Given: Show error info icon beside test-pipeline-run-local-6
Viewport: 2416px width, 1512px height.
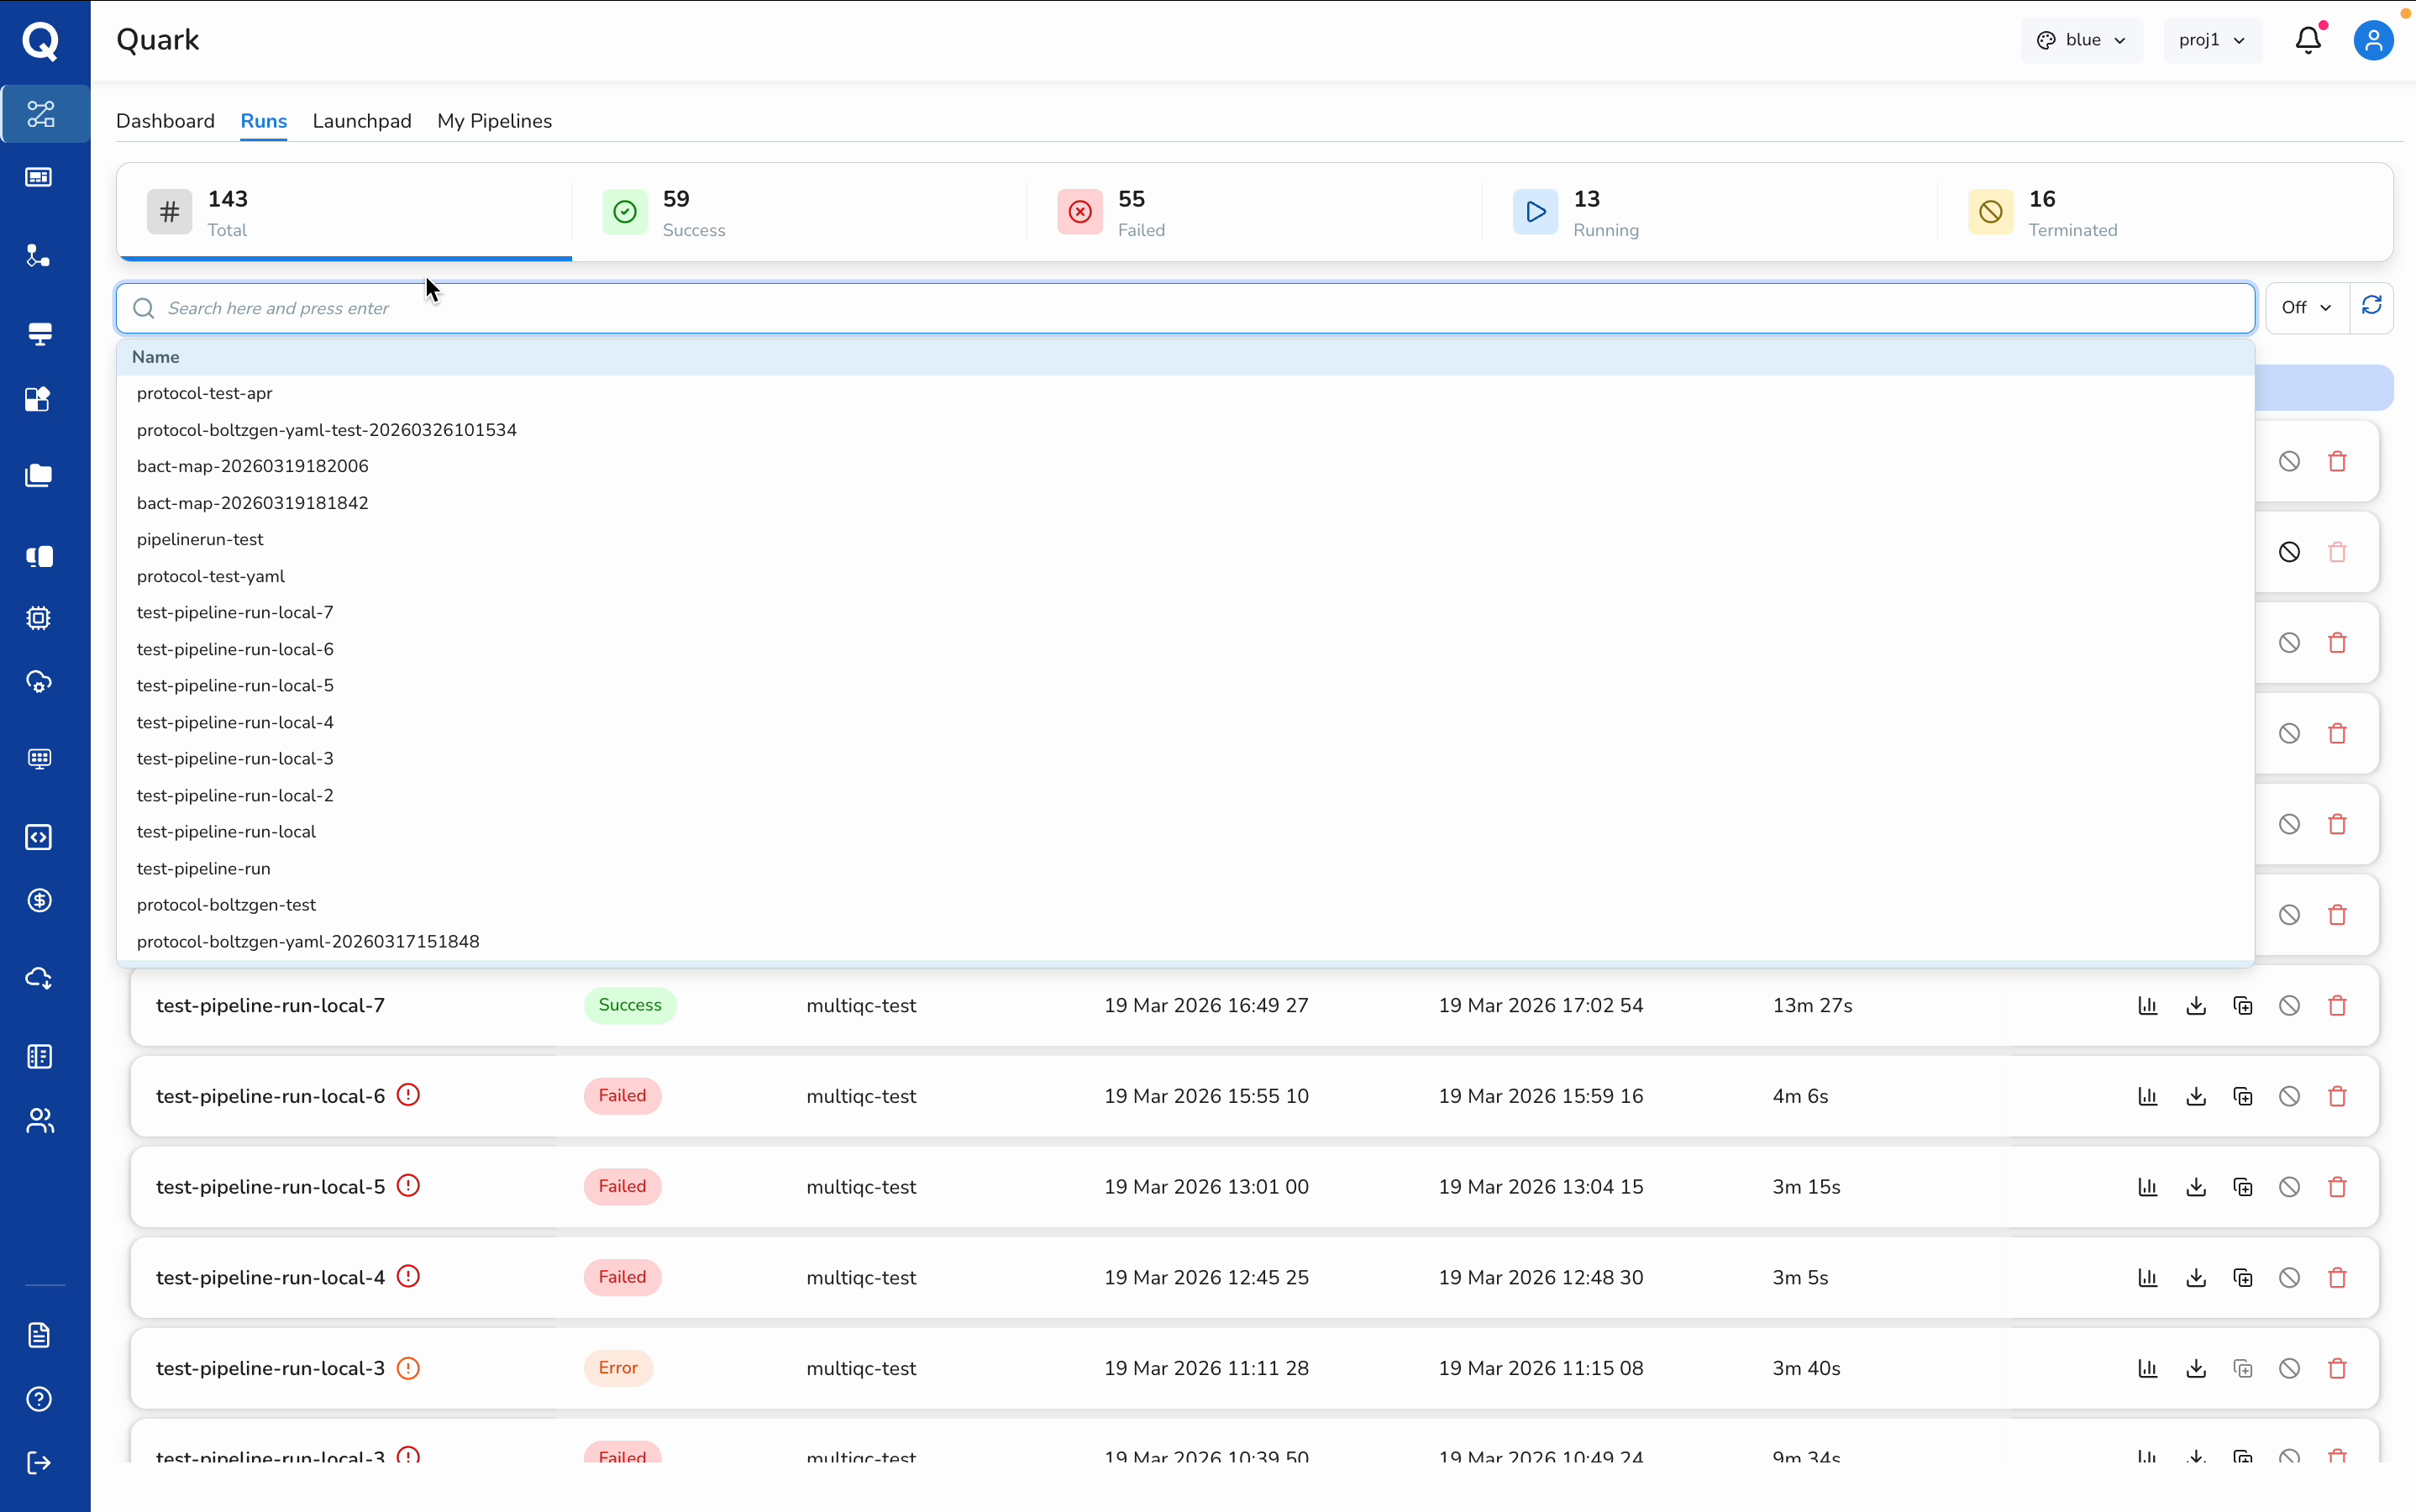Looking at the screenshot, I should [x=408, y=1095].
